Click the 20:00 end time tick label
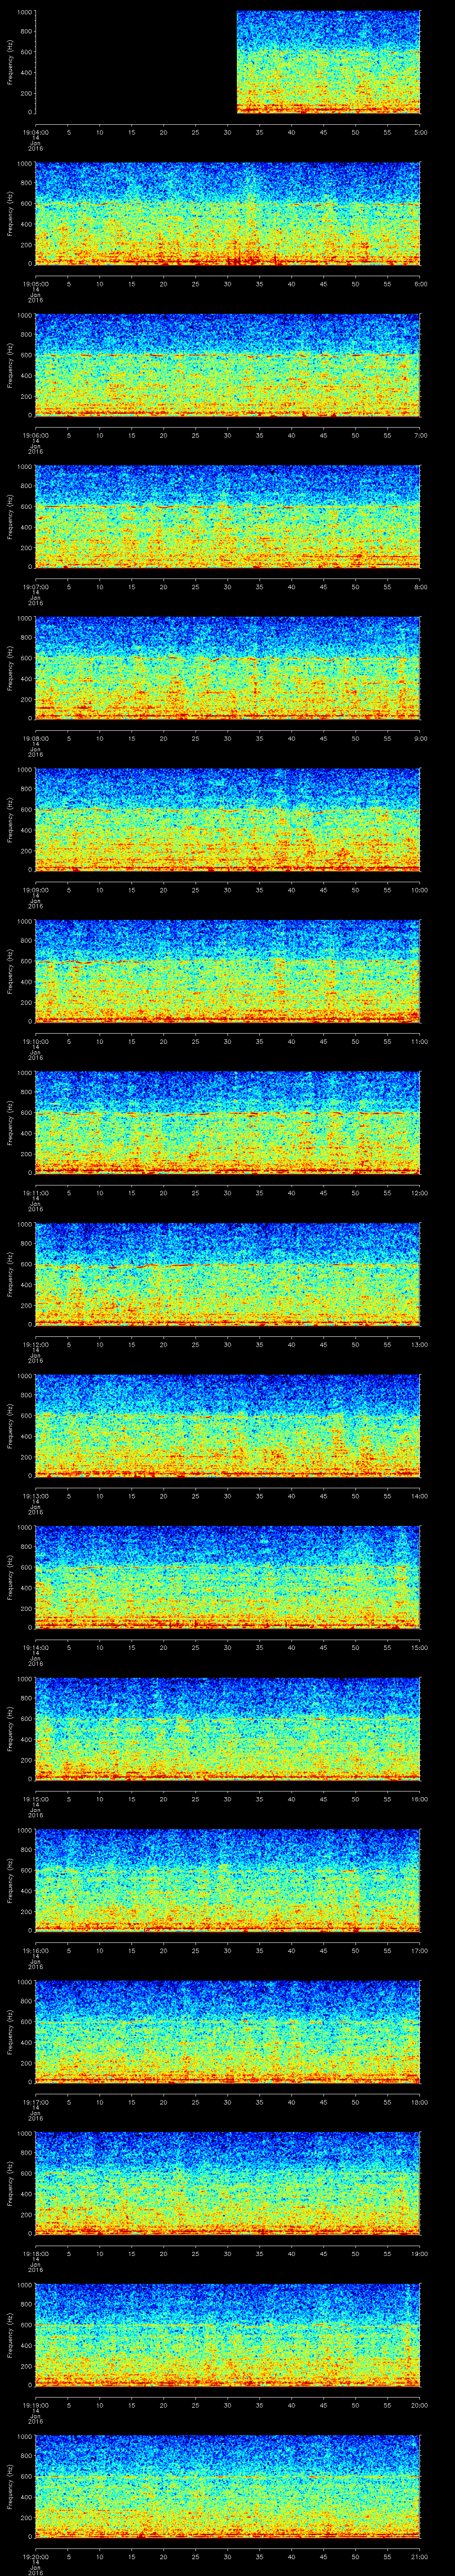Image resolution: width=455 pixels, height=2576 pixels. 419,2405
